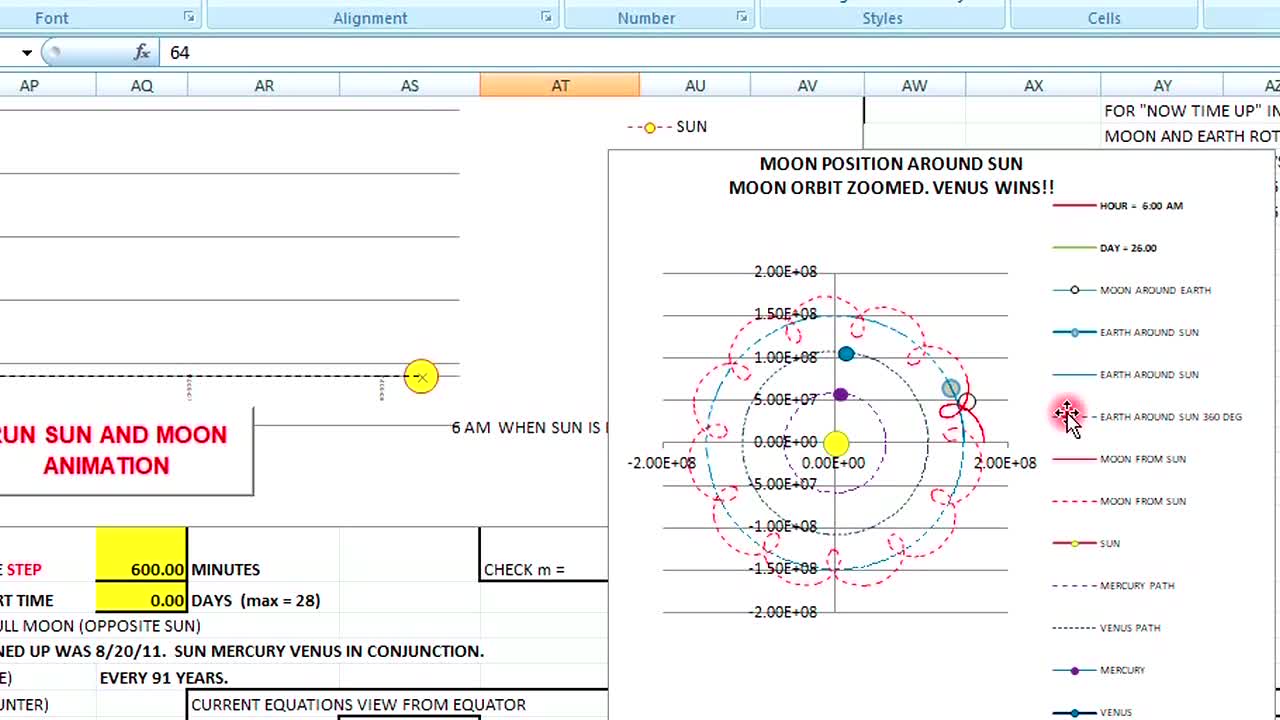Viewport: 1280px width, 720px height.
Task: Click the 6 AM WHEN SUN IS text
Action: pyautogui.click(x=529, y=427)
